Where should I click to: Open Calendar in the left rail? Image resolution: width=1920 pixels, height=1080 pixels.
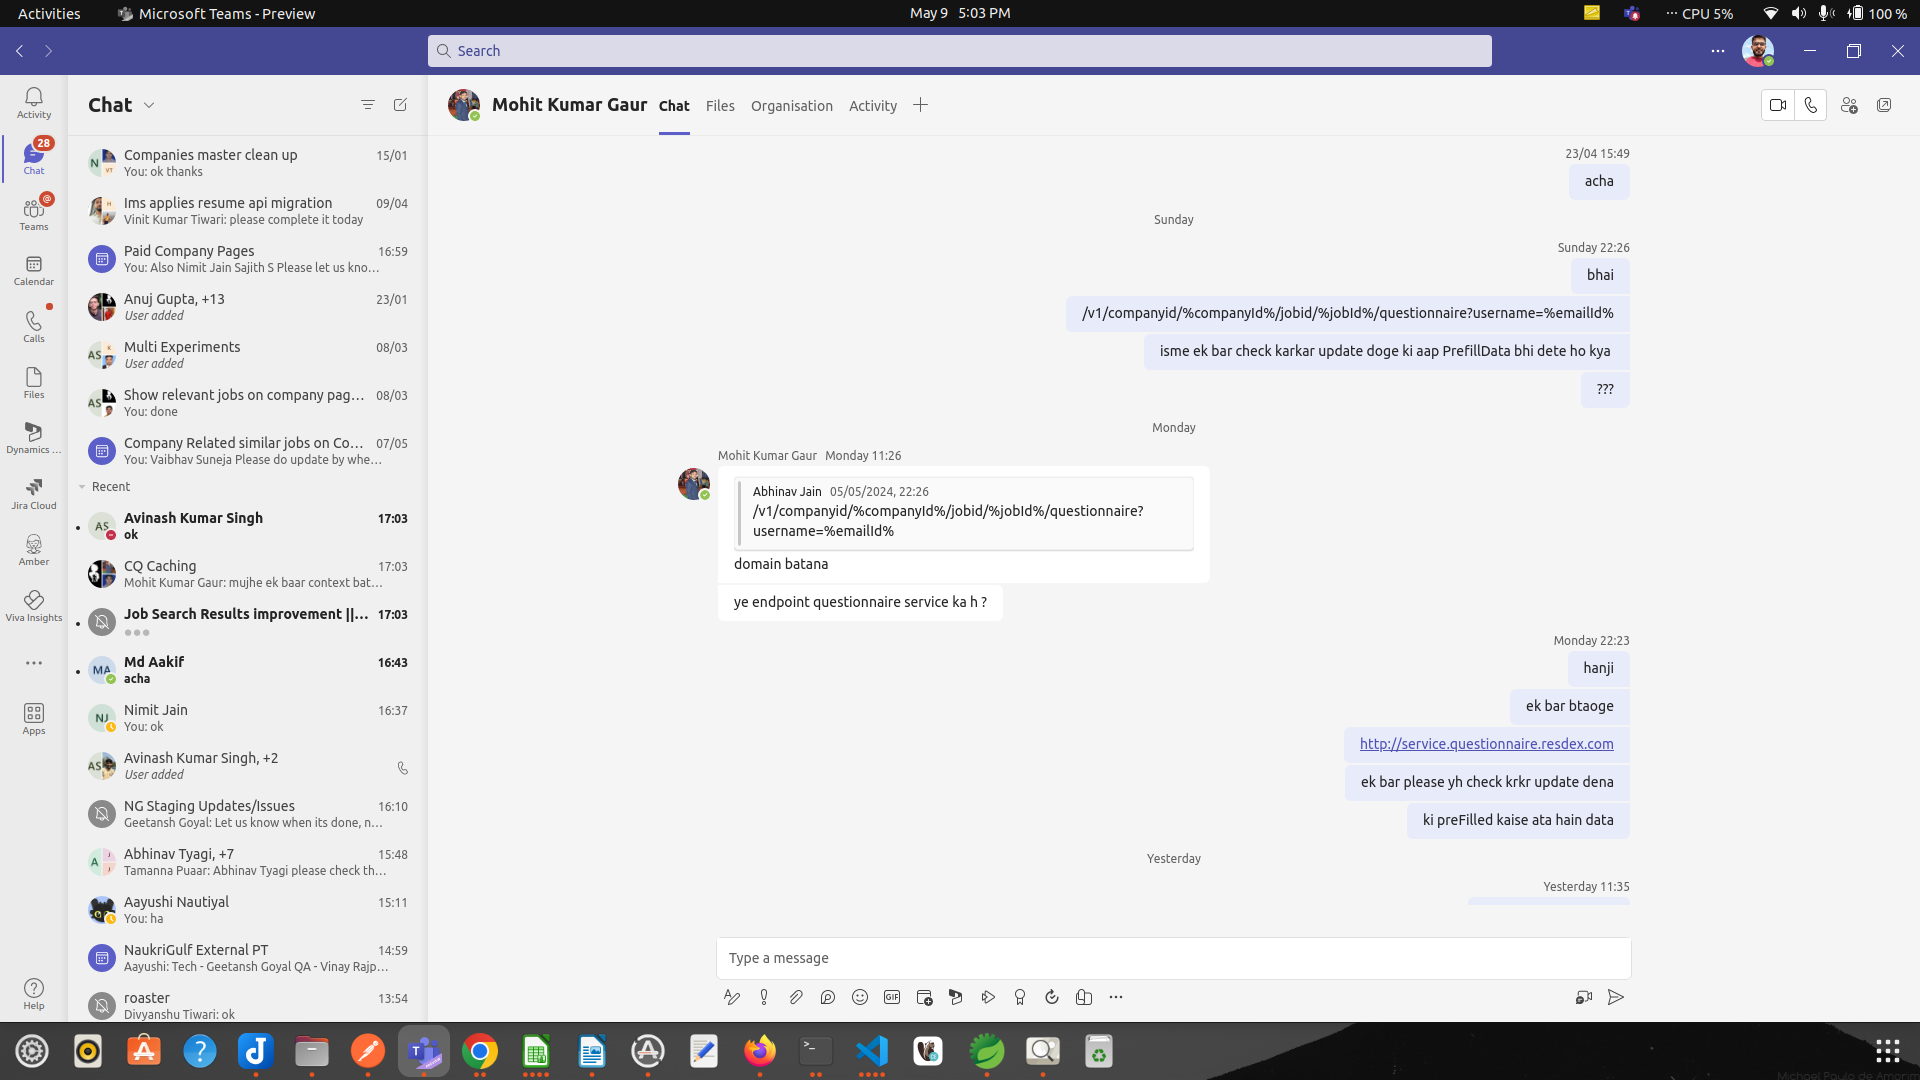point(33,270)
